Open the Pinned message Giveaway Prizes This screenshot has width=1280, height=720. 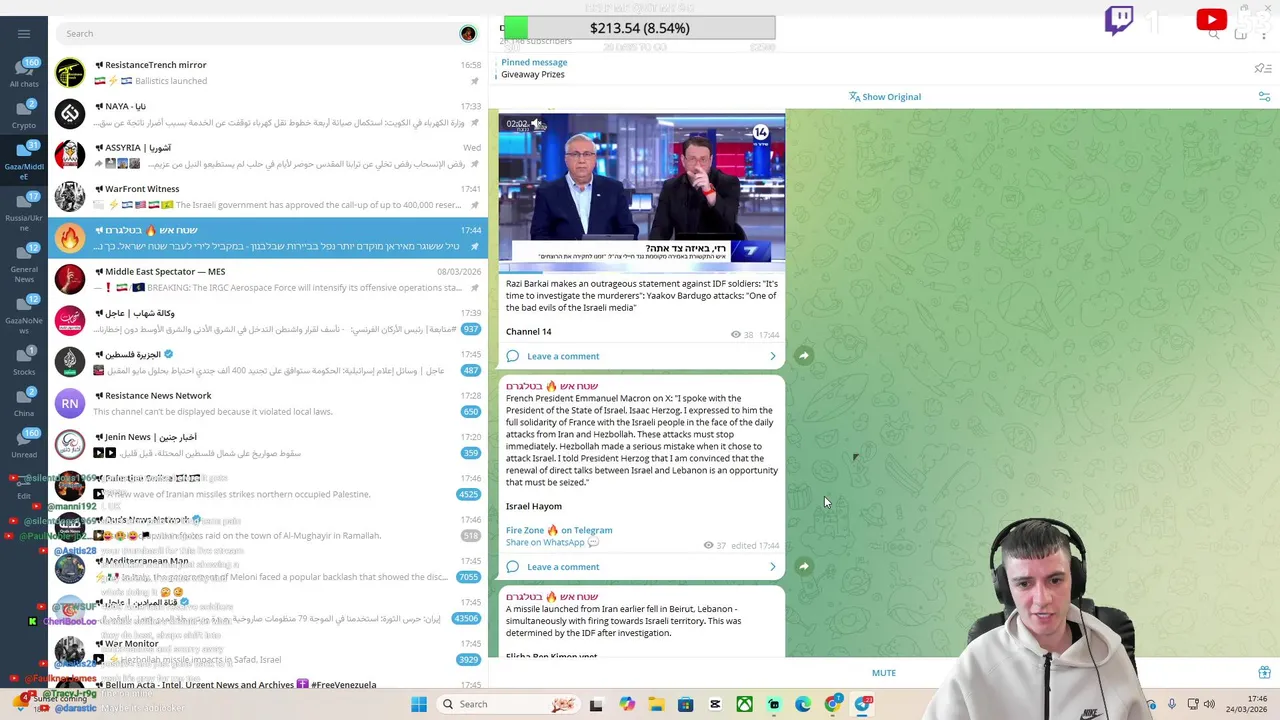pos(534,68)
